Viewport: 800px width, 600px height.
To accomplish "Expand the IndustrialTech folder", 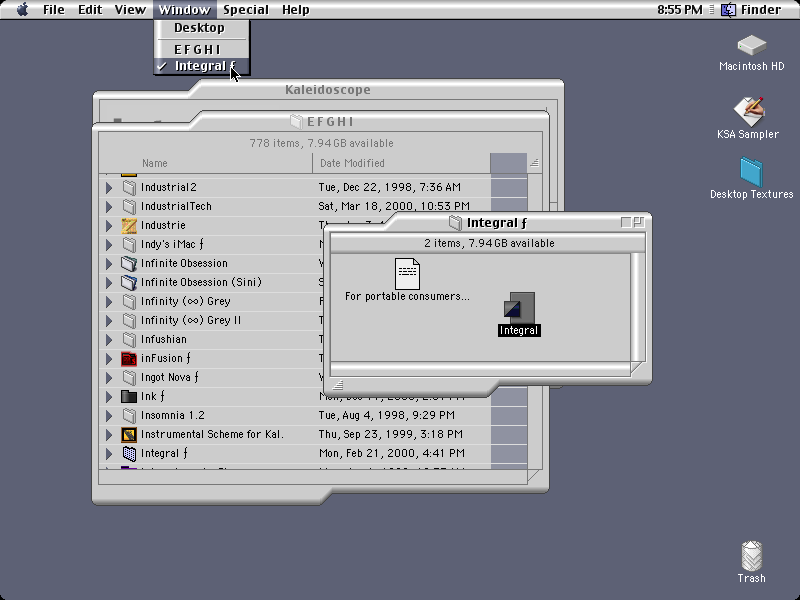I will click(x=109, y=207).
